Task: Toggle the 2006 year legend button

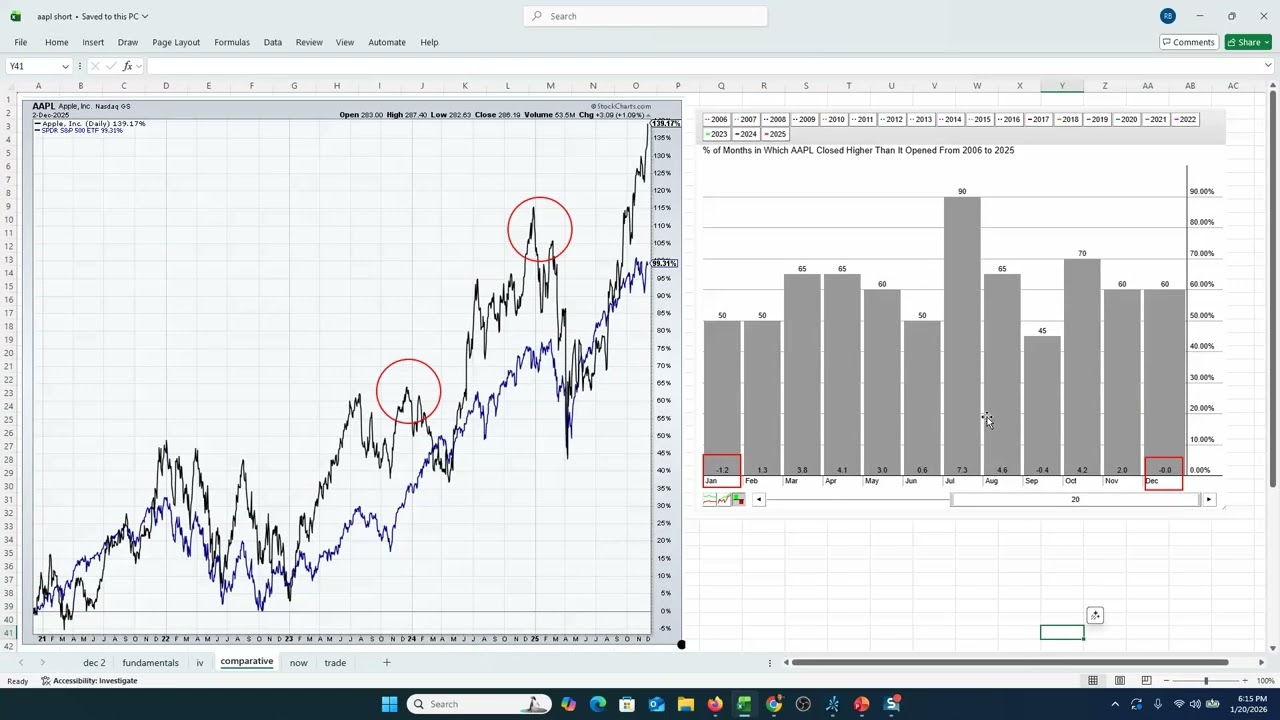Action: click(x=716, y=120)
